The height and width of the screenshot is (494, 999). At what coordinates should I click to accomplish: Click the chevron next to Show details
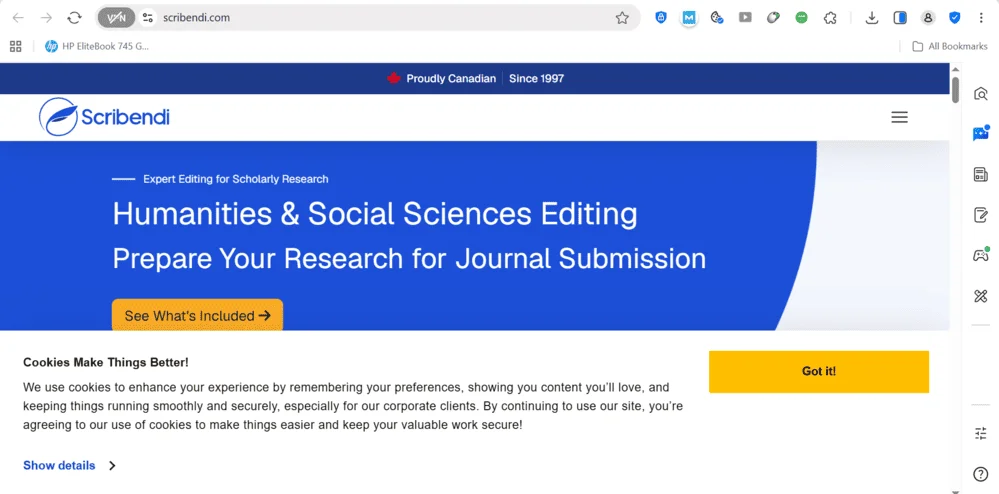(112, 465)
